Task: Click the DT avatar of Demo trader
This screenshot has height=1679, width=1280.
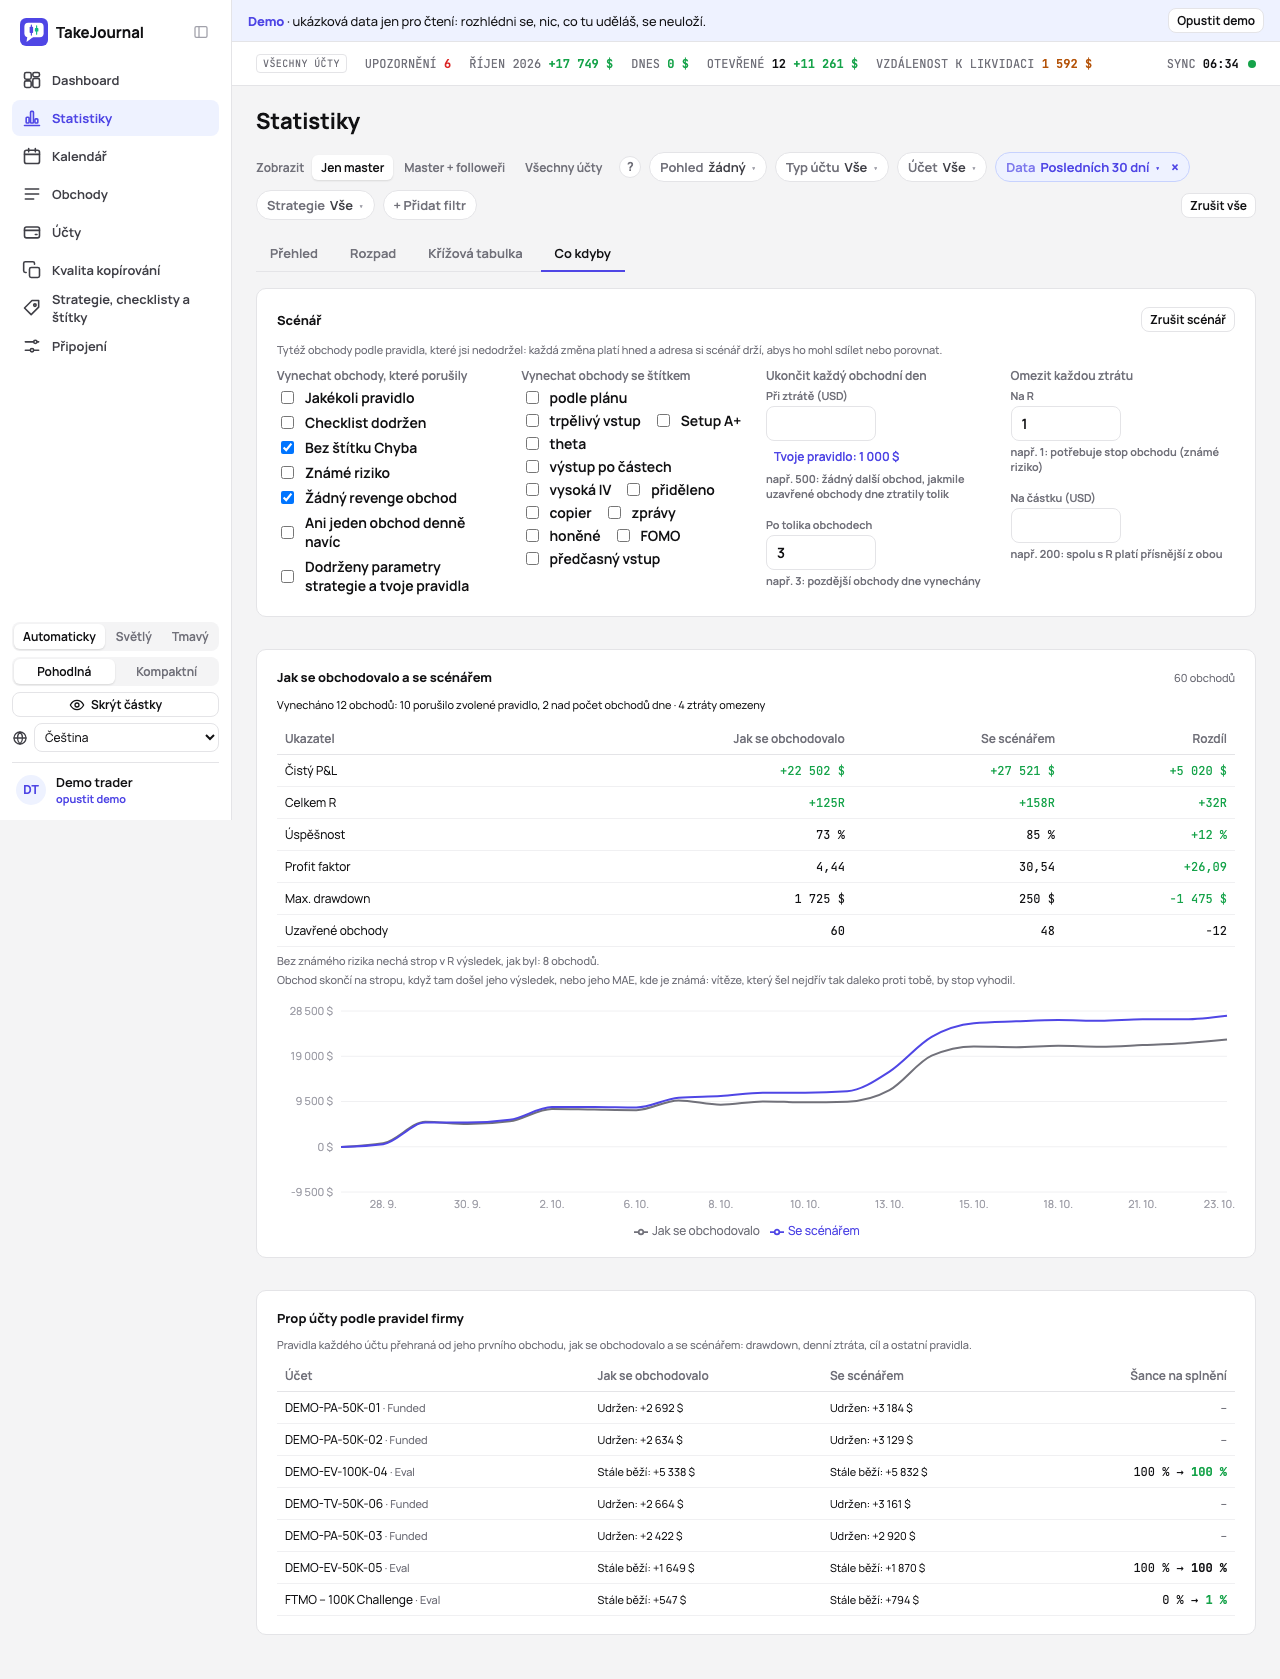Action: tap(31, 790)
